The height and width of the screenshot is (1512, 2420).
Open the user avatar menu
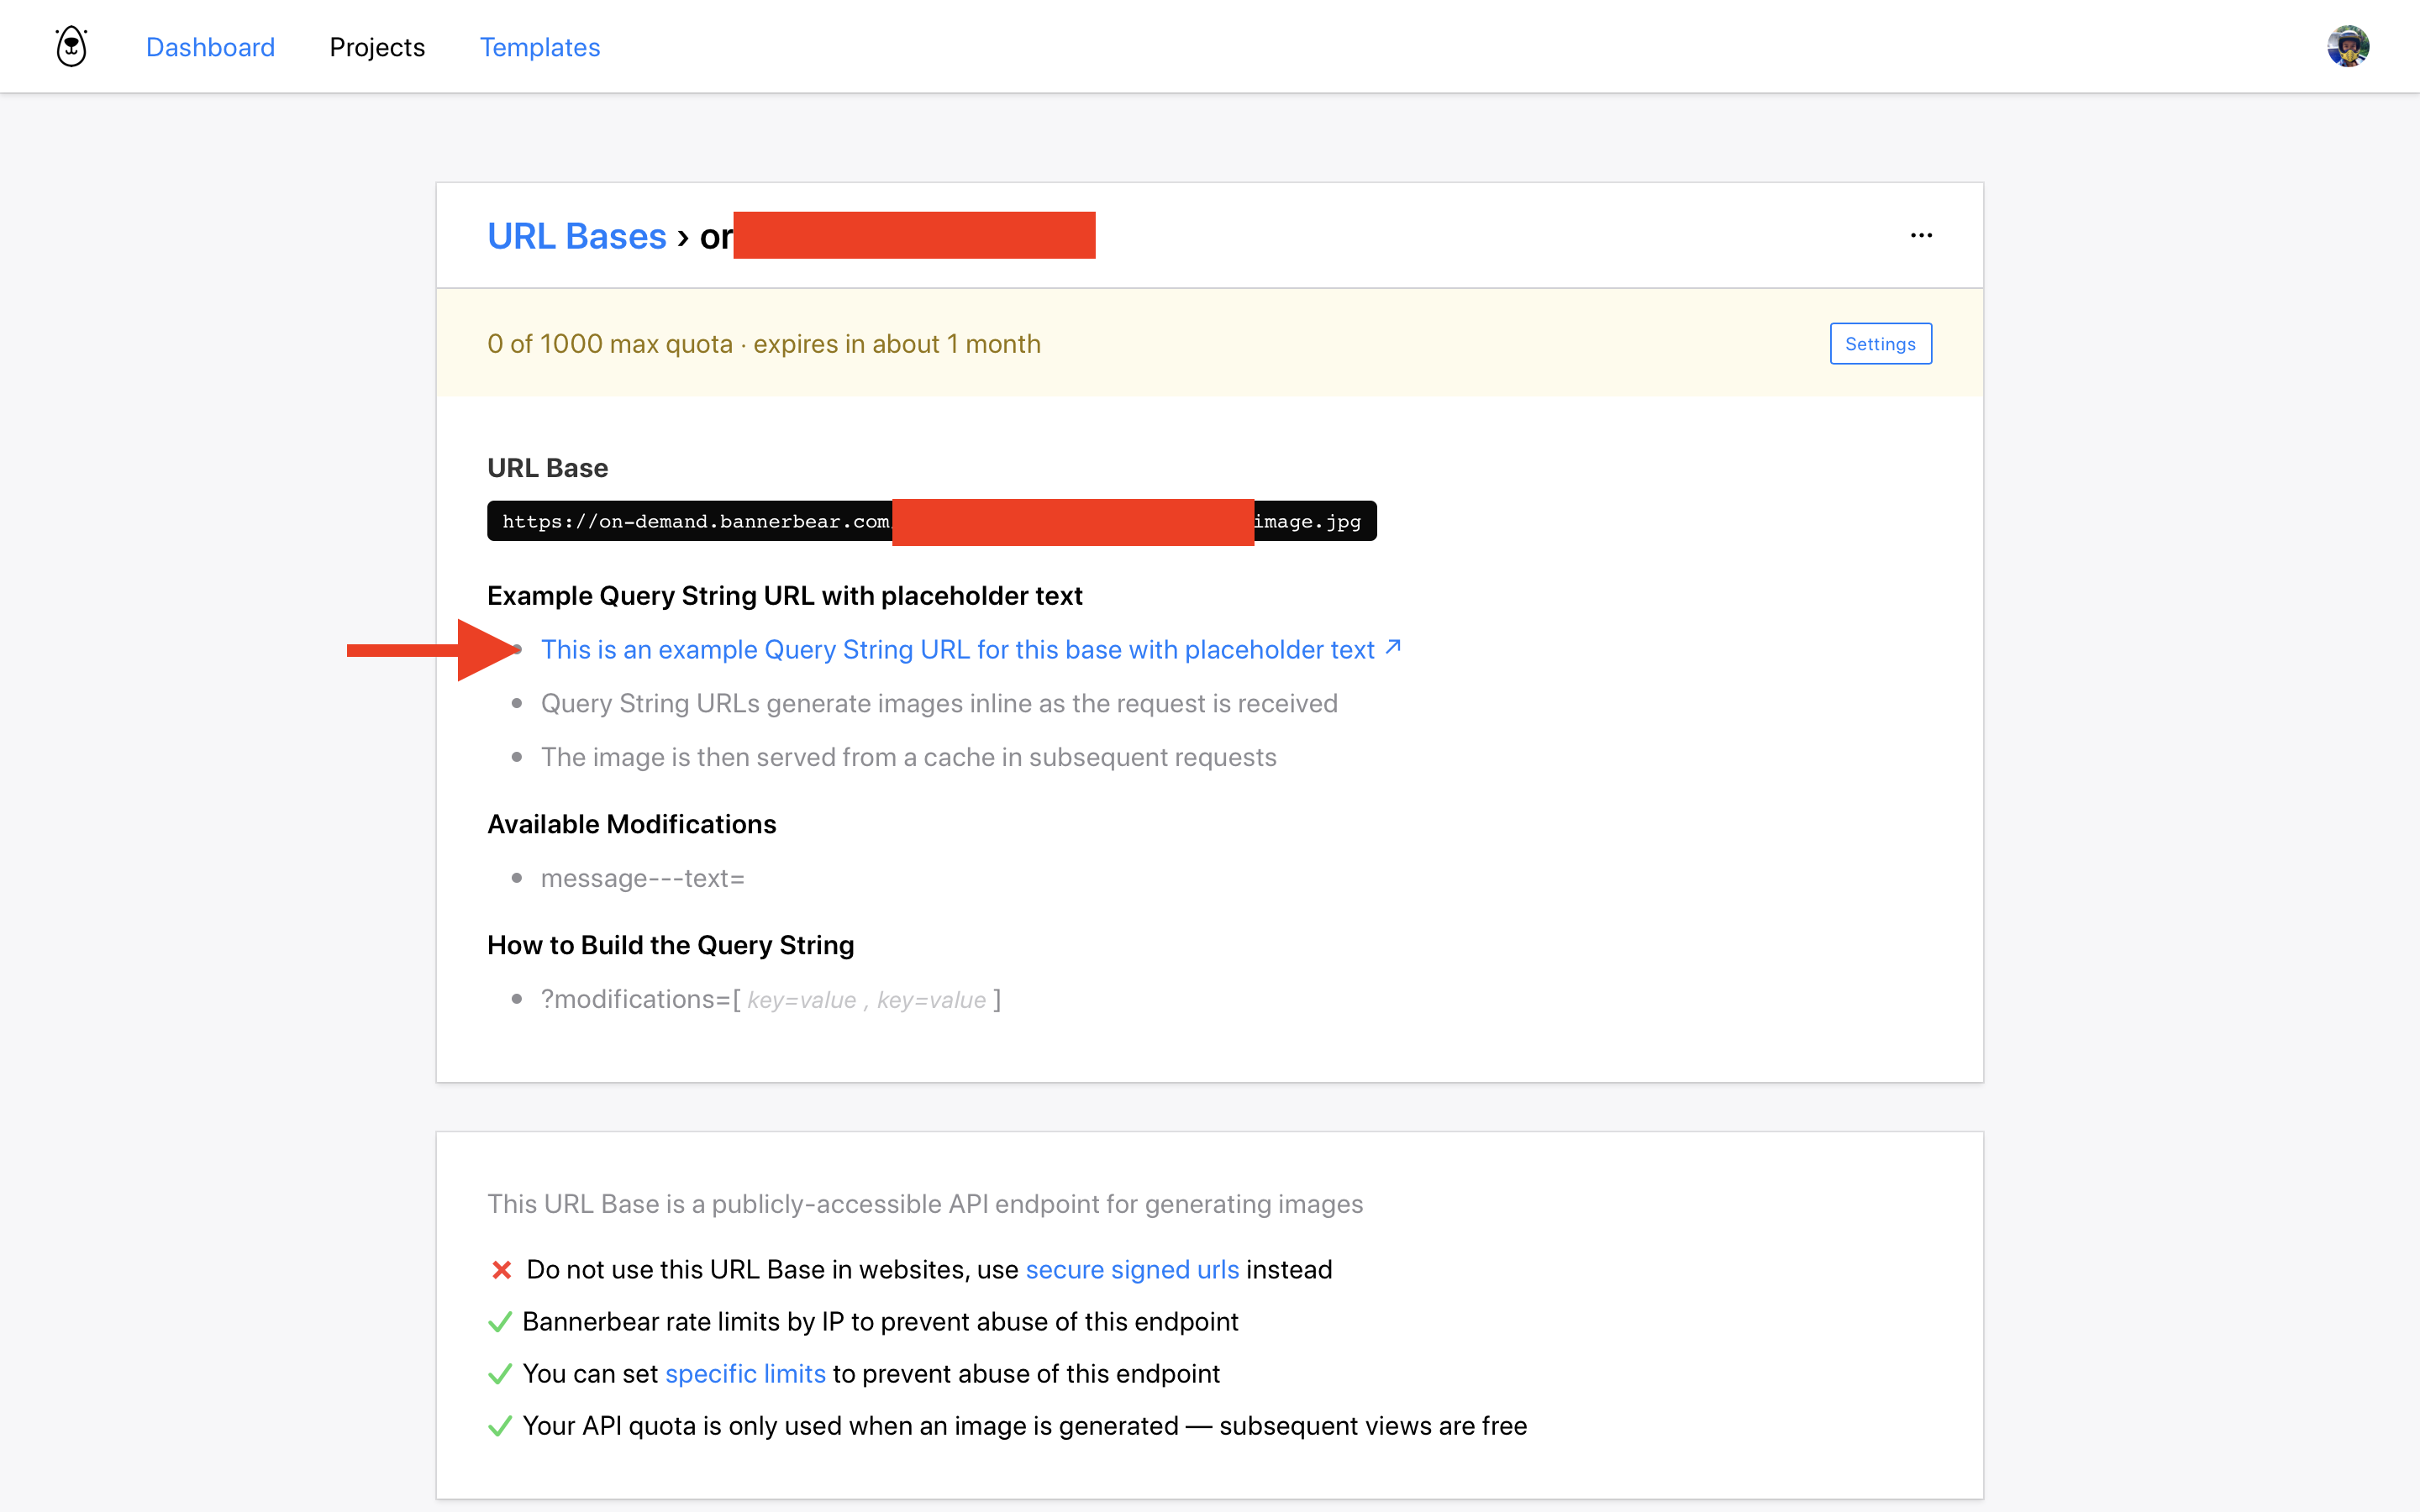(x=2347, y=46)
